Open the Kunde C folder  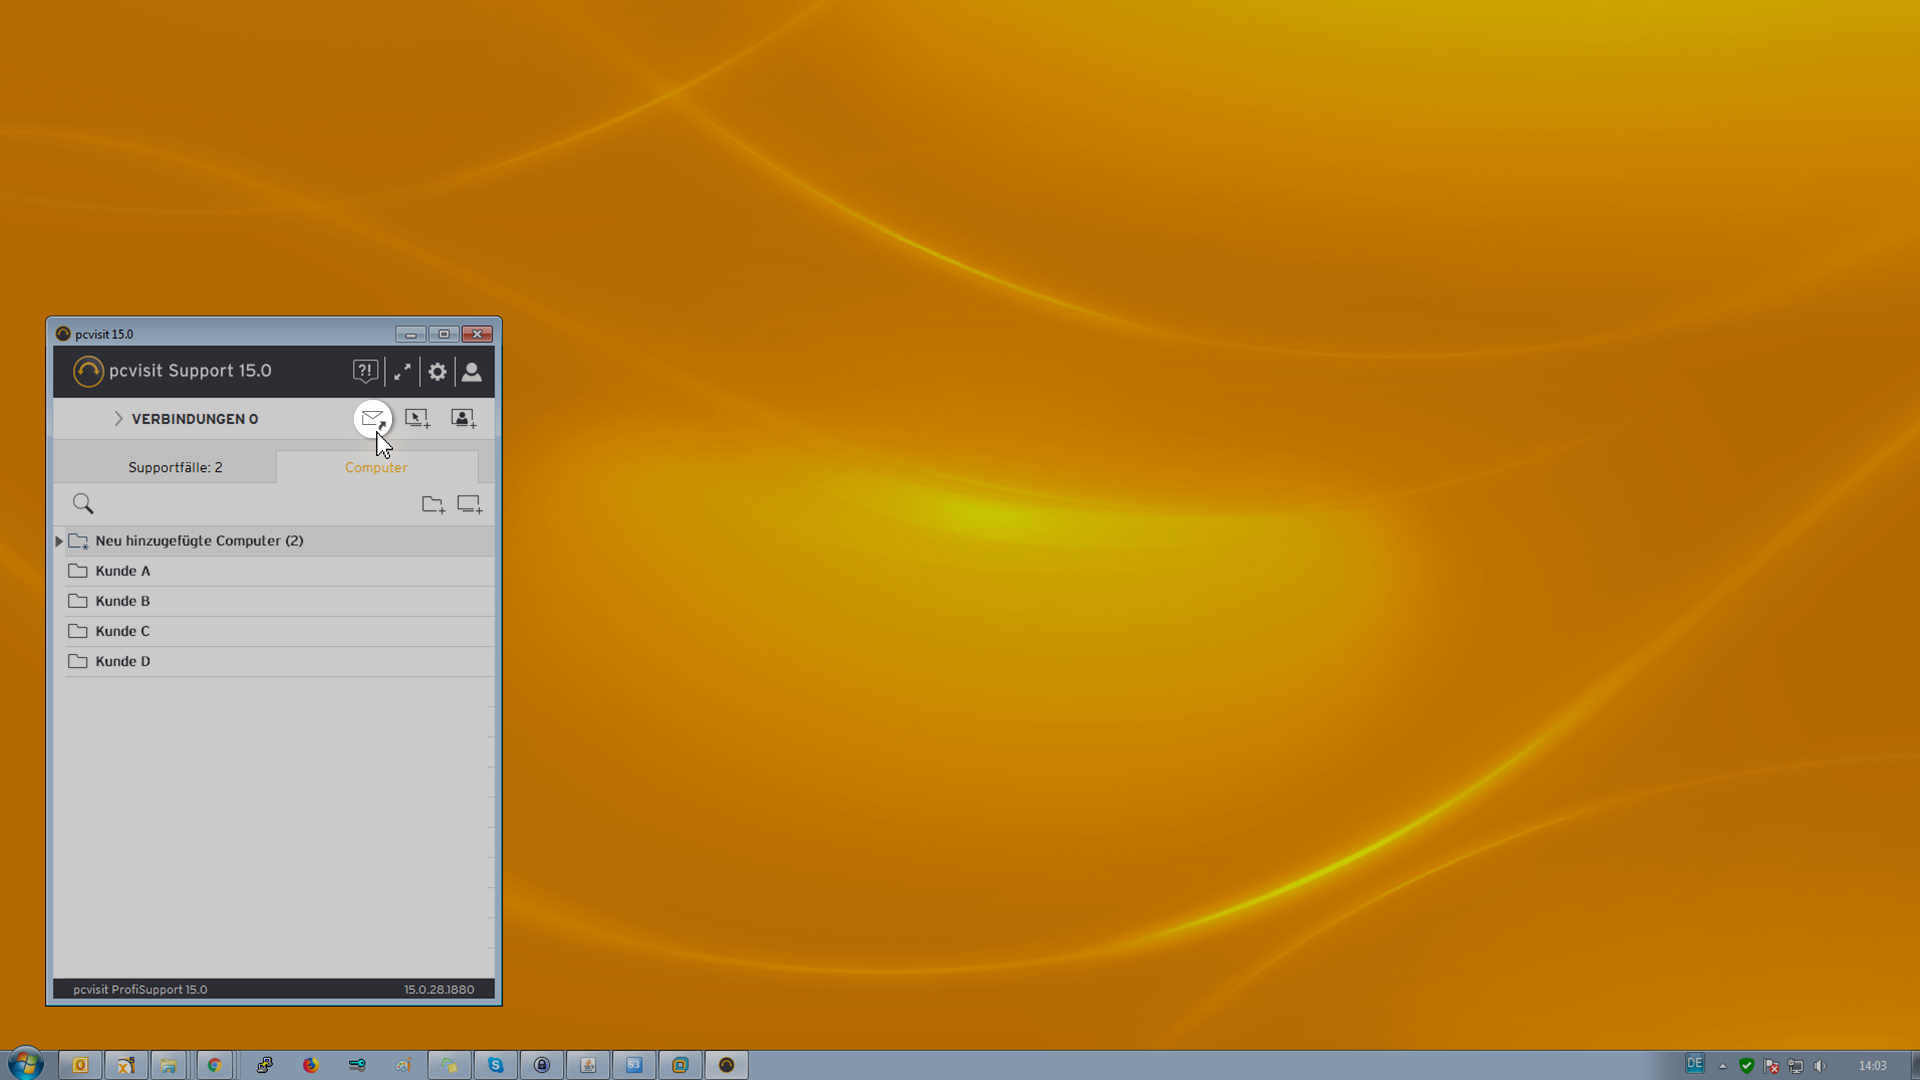click(122, 631)
